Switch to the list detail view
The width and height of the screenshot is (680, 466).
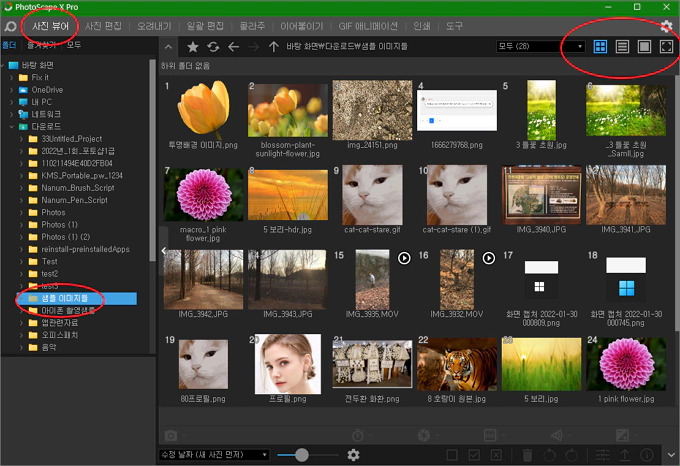click(x=622, y=46)
